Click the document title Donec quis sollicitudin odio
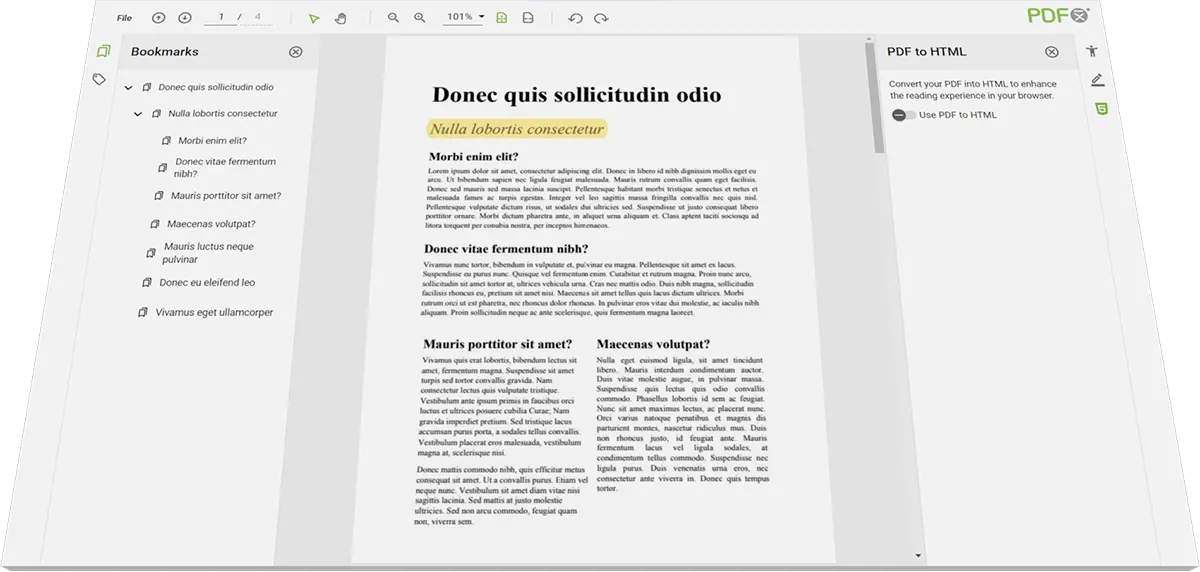This screenshot has width=1200, height=572. tap(576, 95)
